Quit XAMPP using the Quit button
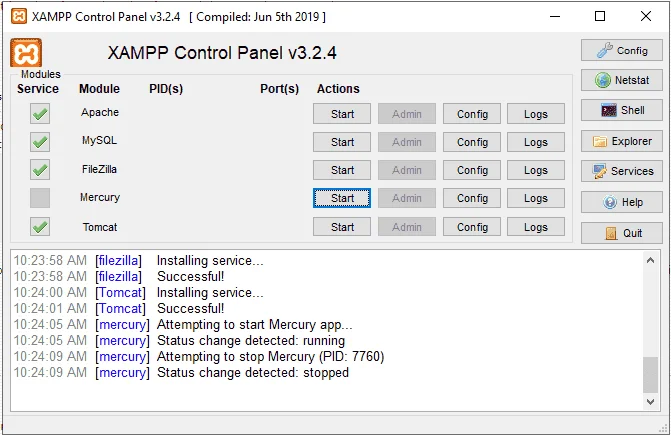 coord(621,233)
